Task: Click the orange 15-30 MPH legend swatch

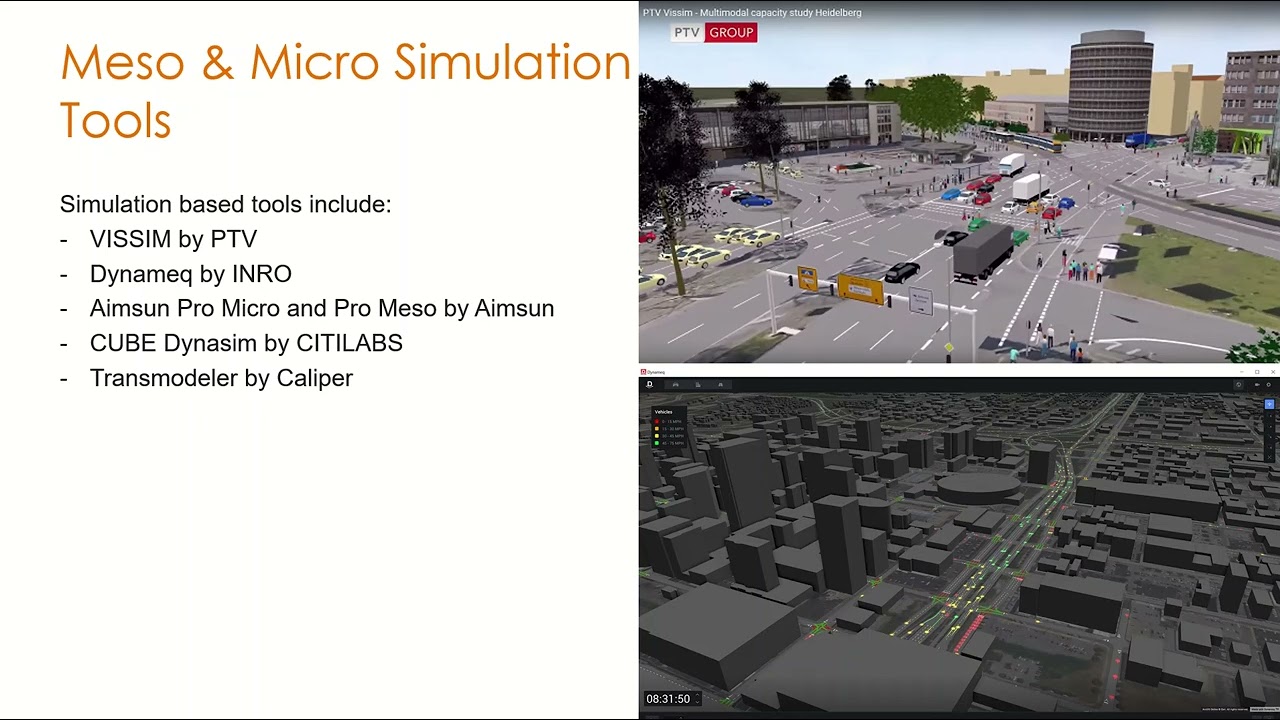Action: (x=657, y=429)
